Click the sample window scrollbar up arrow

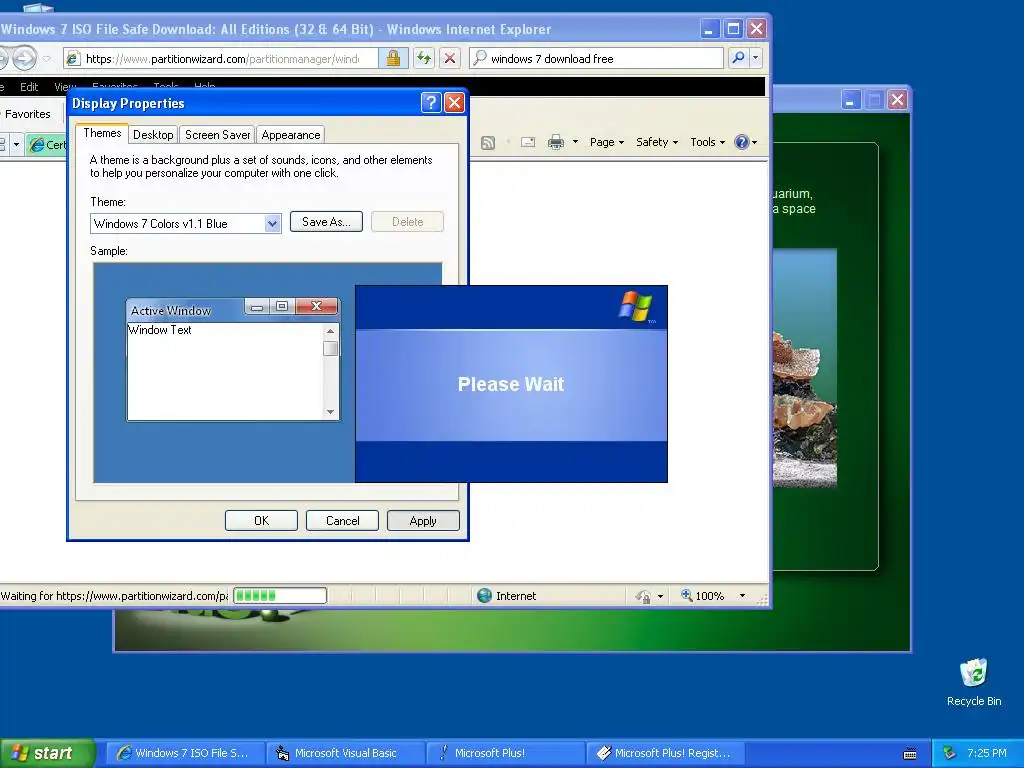pyautogui.click(x=330, y=331)
